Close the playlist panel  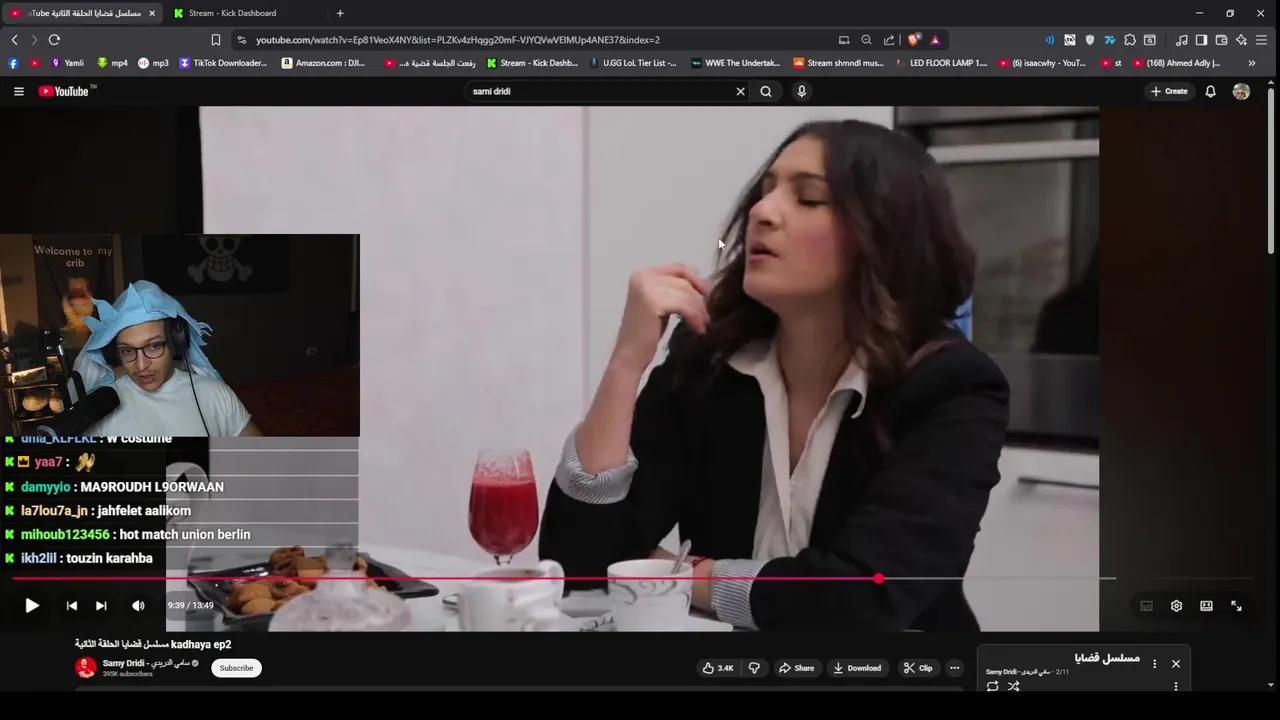click(x=1175, y=664)
